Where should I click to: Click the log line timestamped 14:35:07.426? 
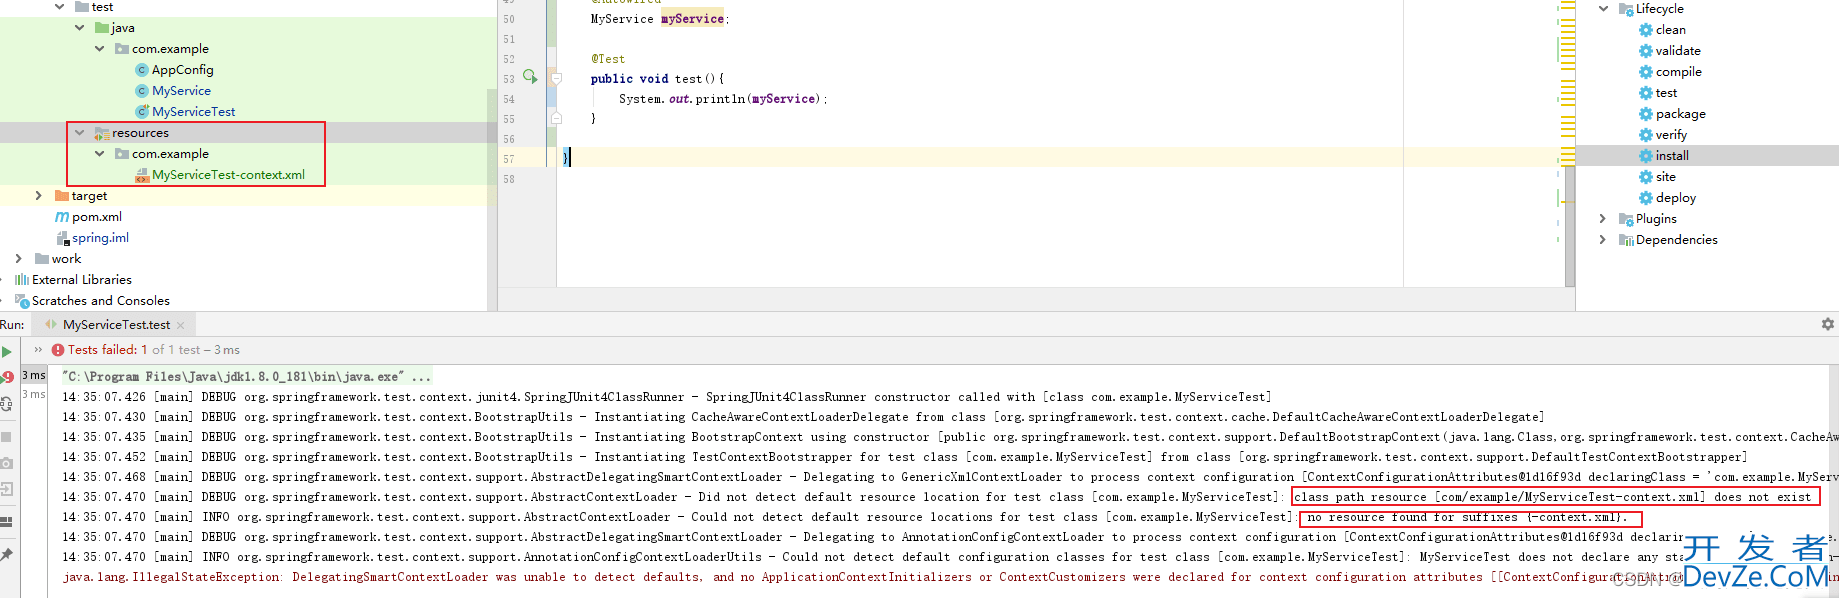(x=667, y=397)
